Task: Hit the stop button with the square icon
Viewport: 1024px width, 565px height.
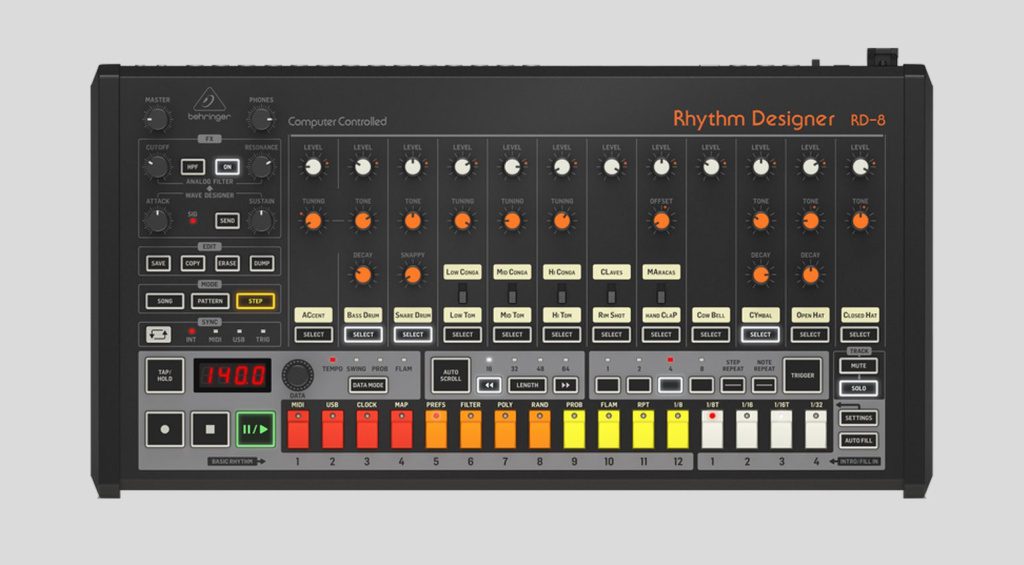Action: (210, 429)
